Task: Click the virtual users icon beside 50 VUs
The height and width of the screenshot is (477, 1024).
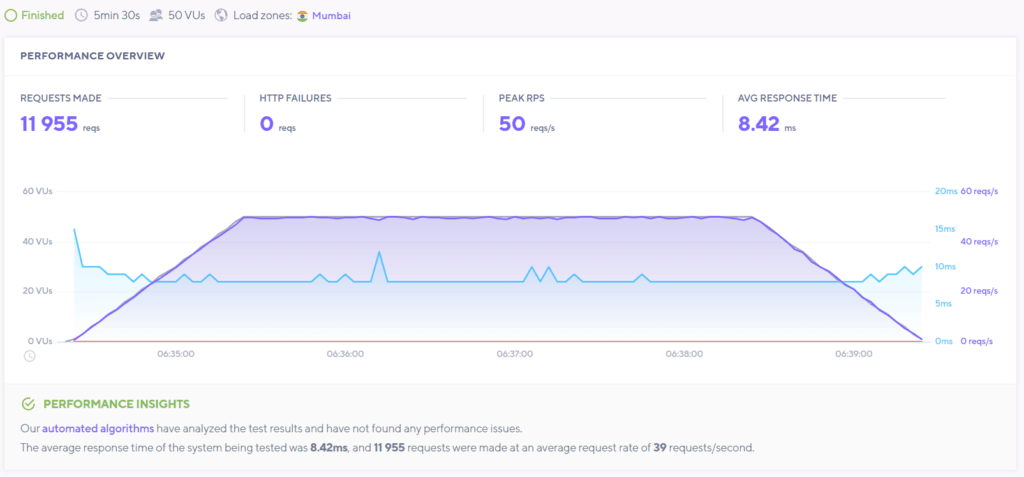Action: pos(155,16)
